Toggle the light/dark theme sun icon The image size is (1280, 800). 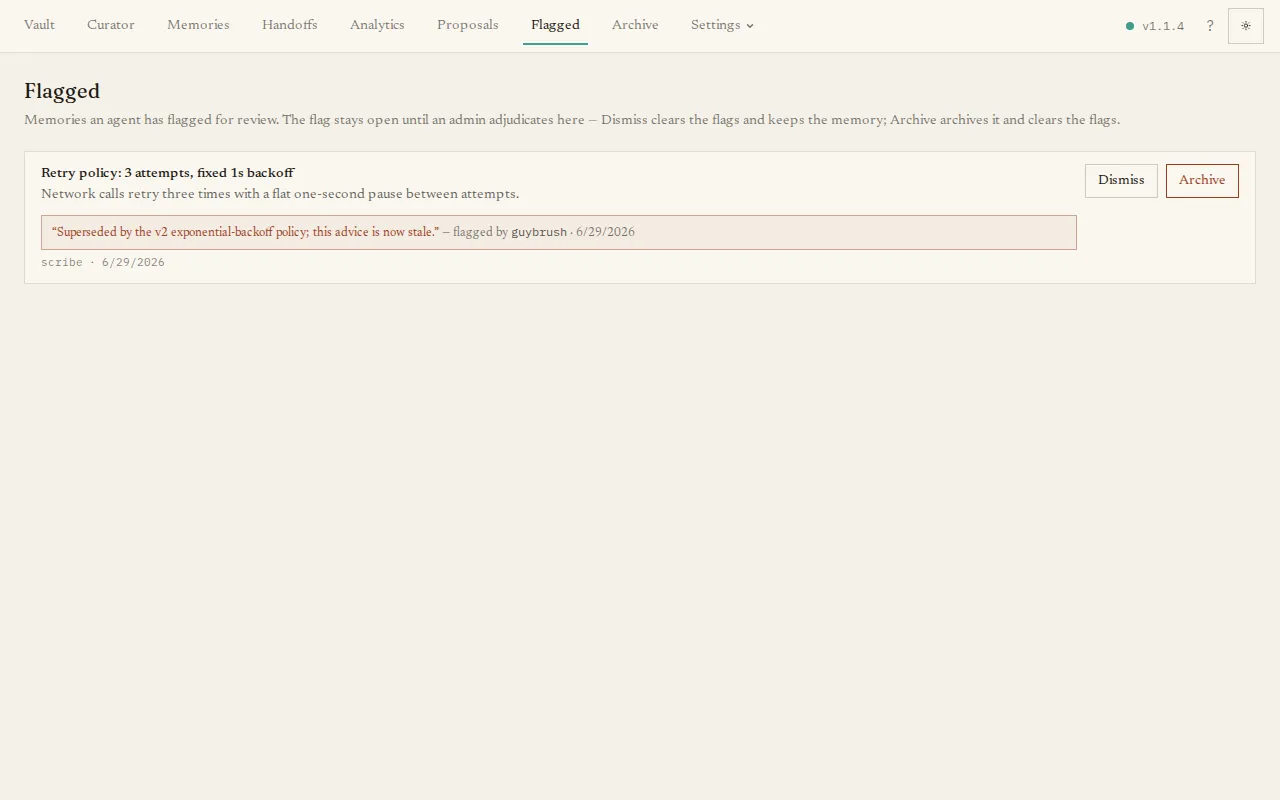(x=1246, y=26)
